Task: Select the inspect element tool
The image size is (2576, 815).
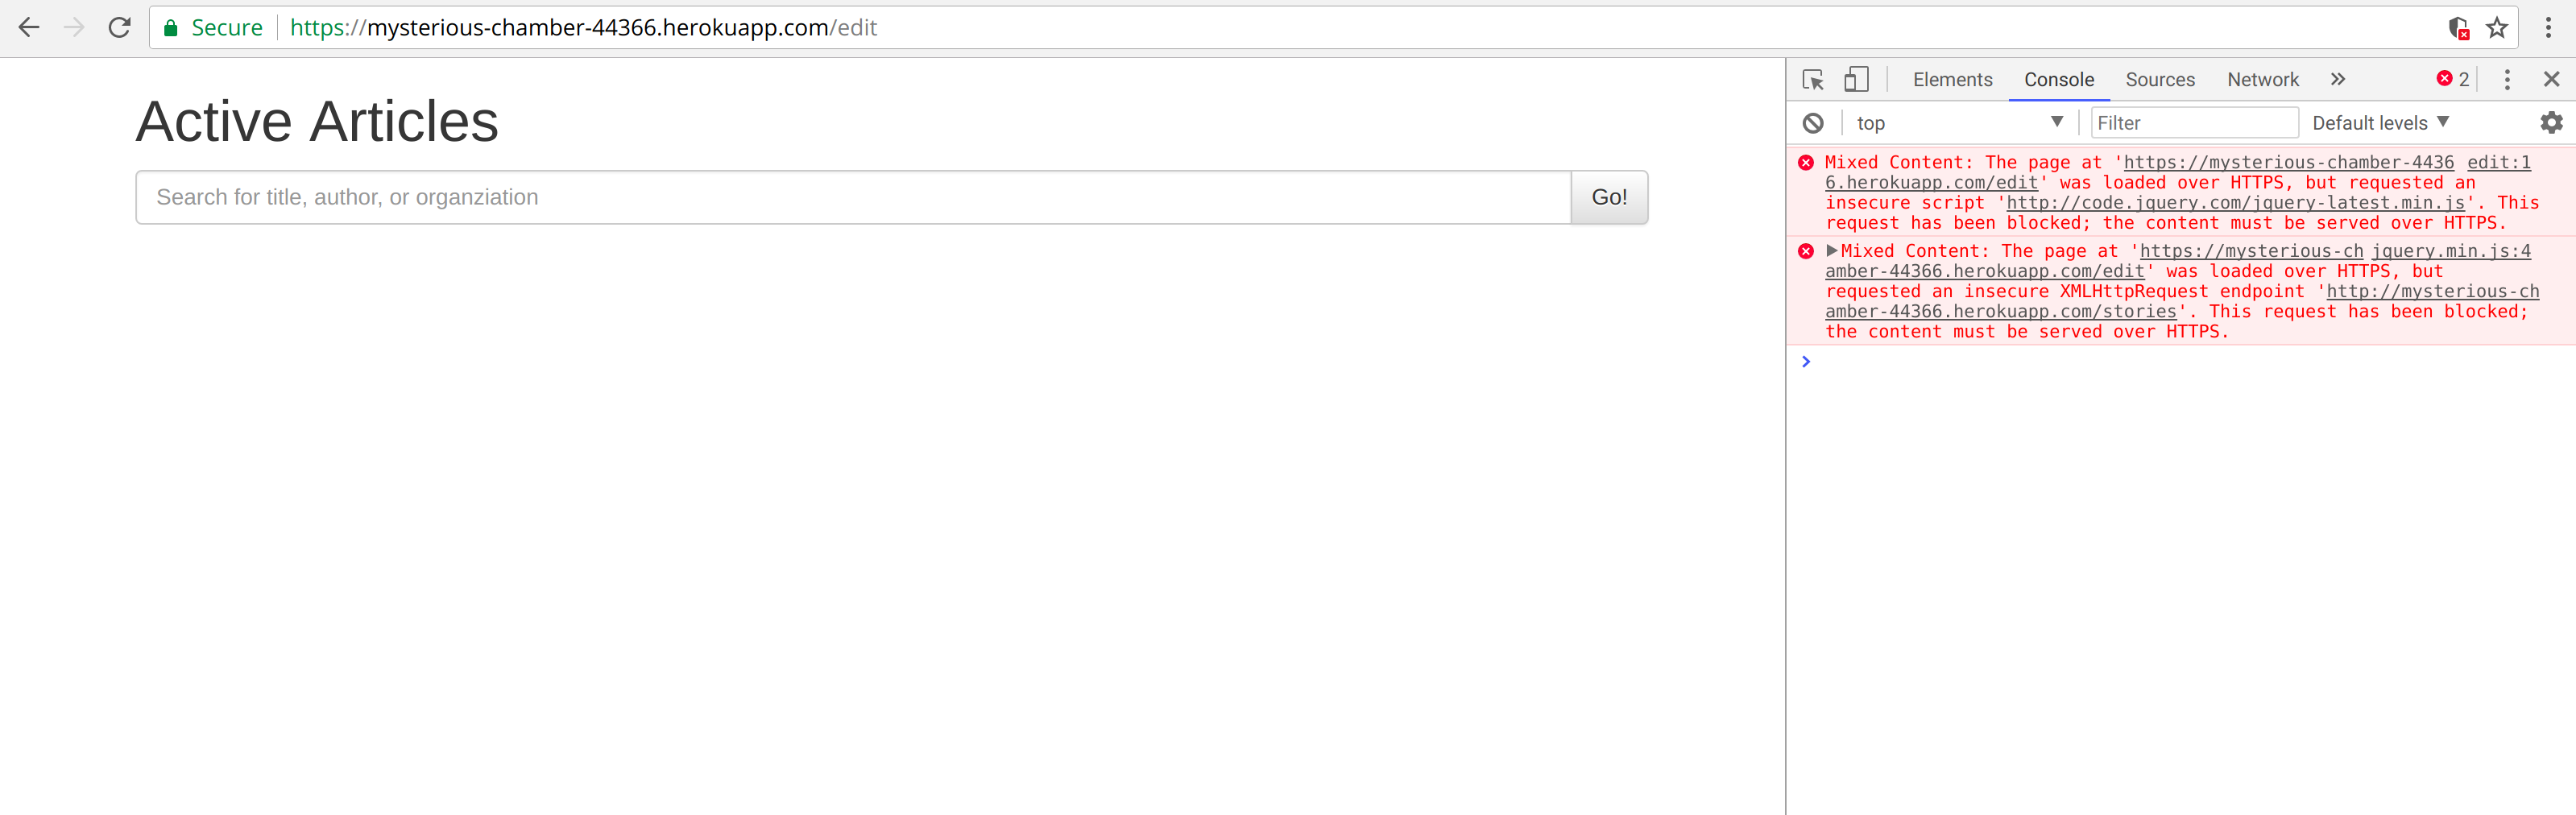Action: click(1812, 79)
